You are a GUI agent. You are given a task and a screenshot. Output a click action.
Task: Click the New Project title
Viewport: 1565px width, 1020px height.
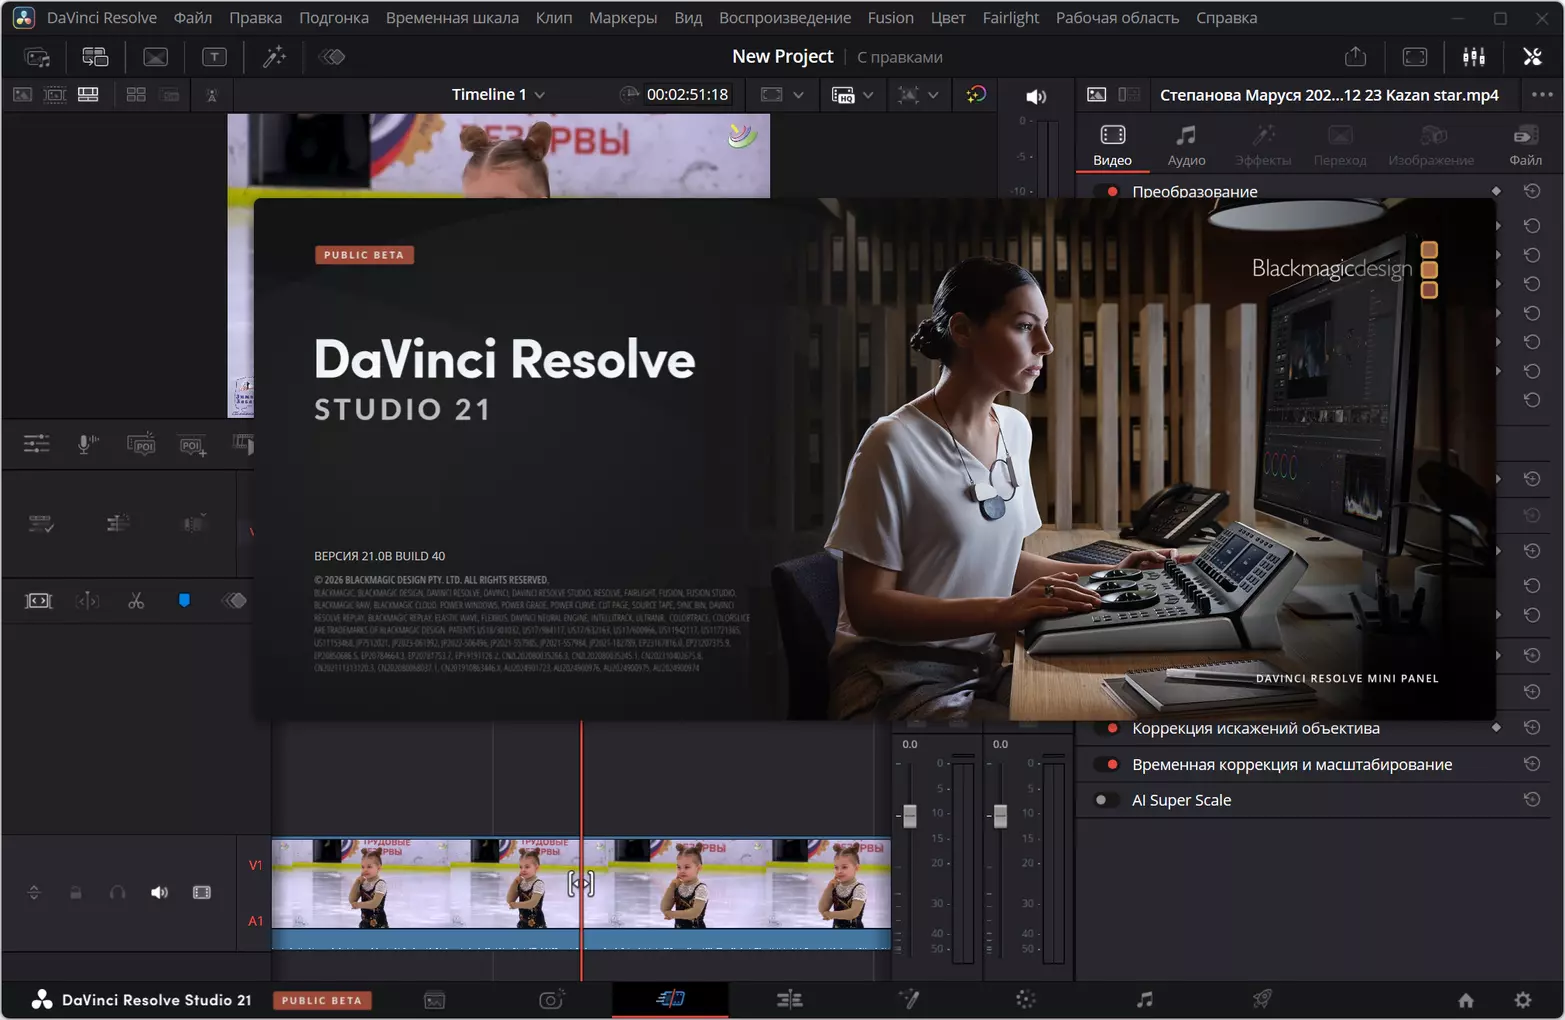[782, 57]
